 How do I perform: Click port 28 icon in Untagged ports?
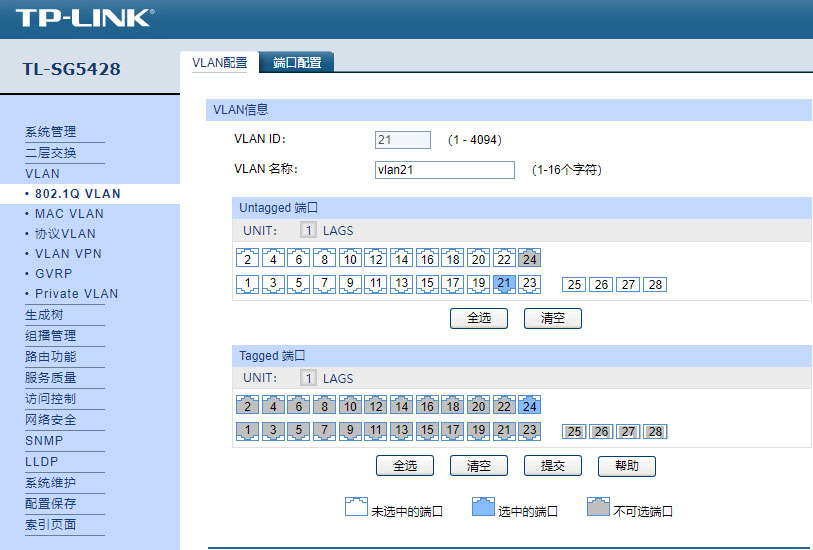coord(655,285)
